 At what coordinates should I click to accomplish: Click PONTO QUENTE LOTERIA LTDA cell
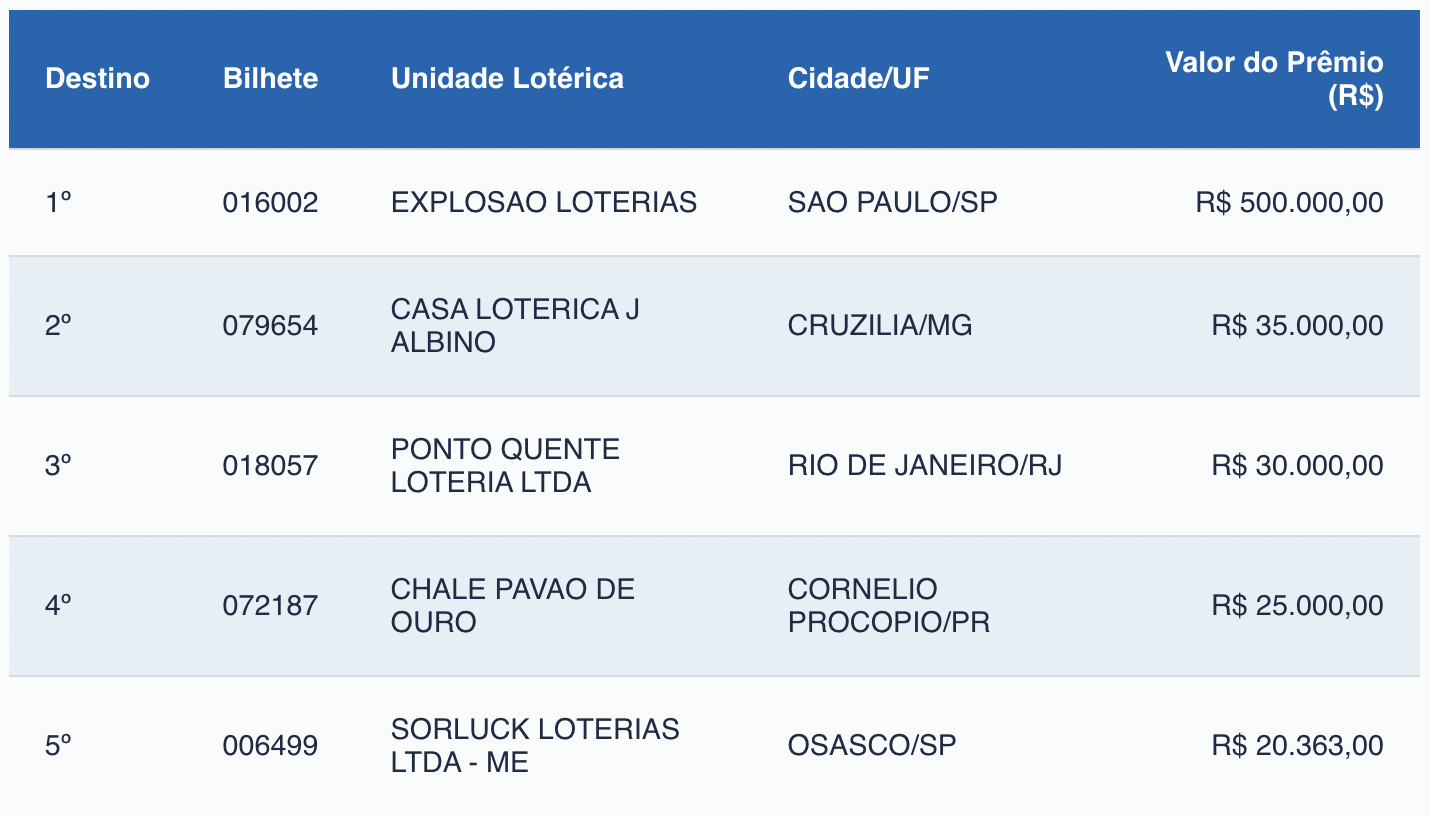click(505, 466)
